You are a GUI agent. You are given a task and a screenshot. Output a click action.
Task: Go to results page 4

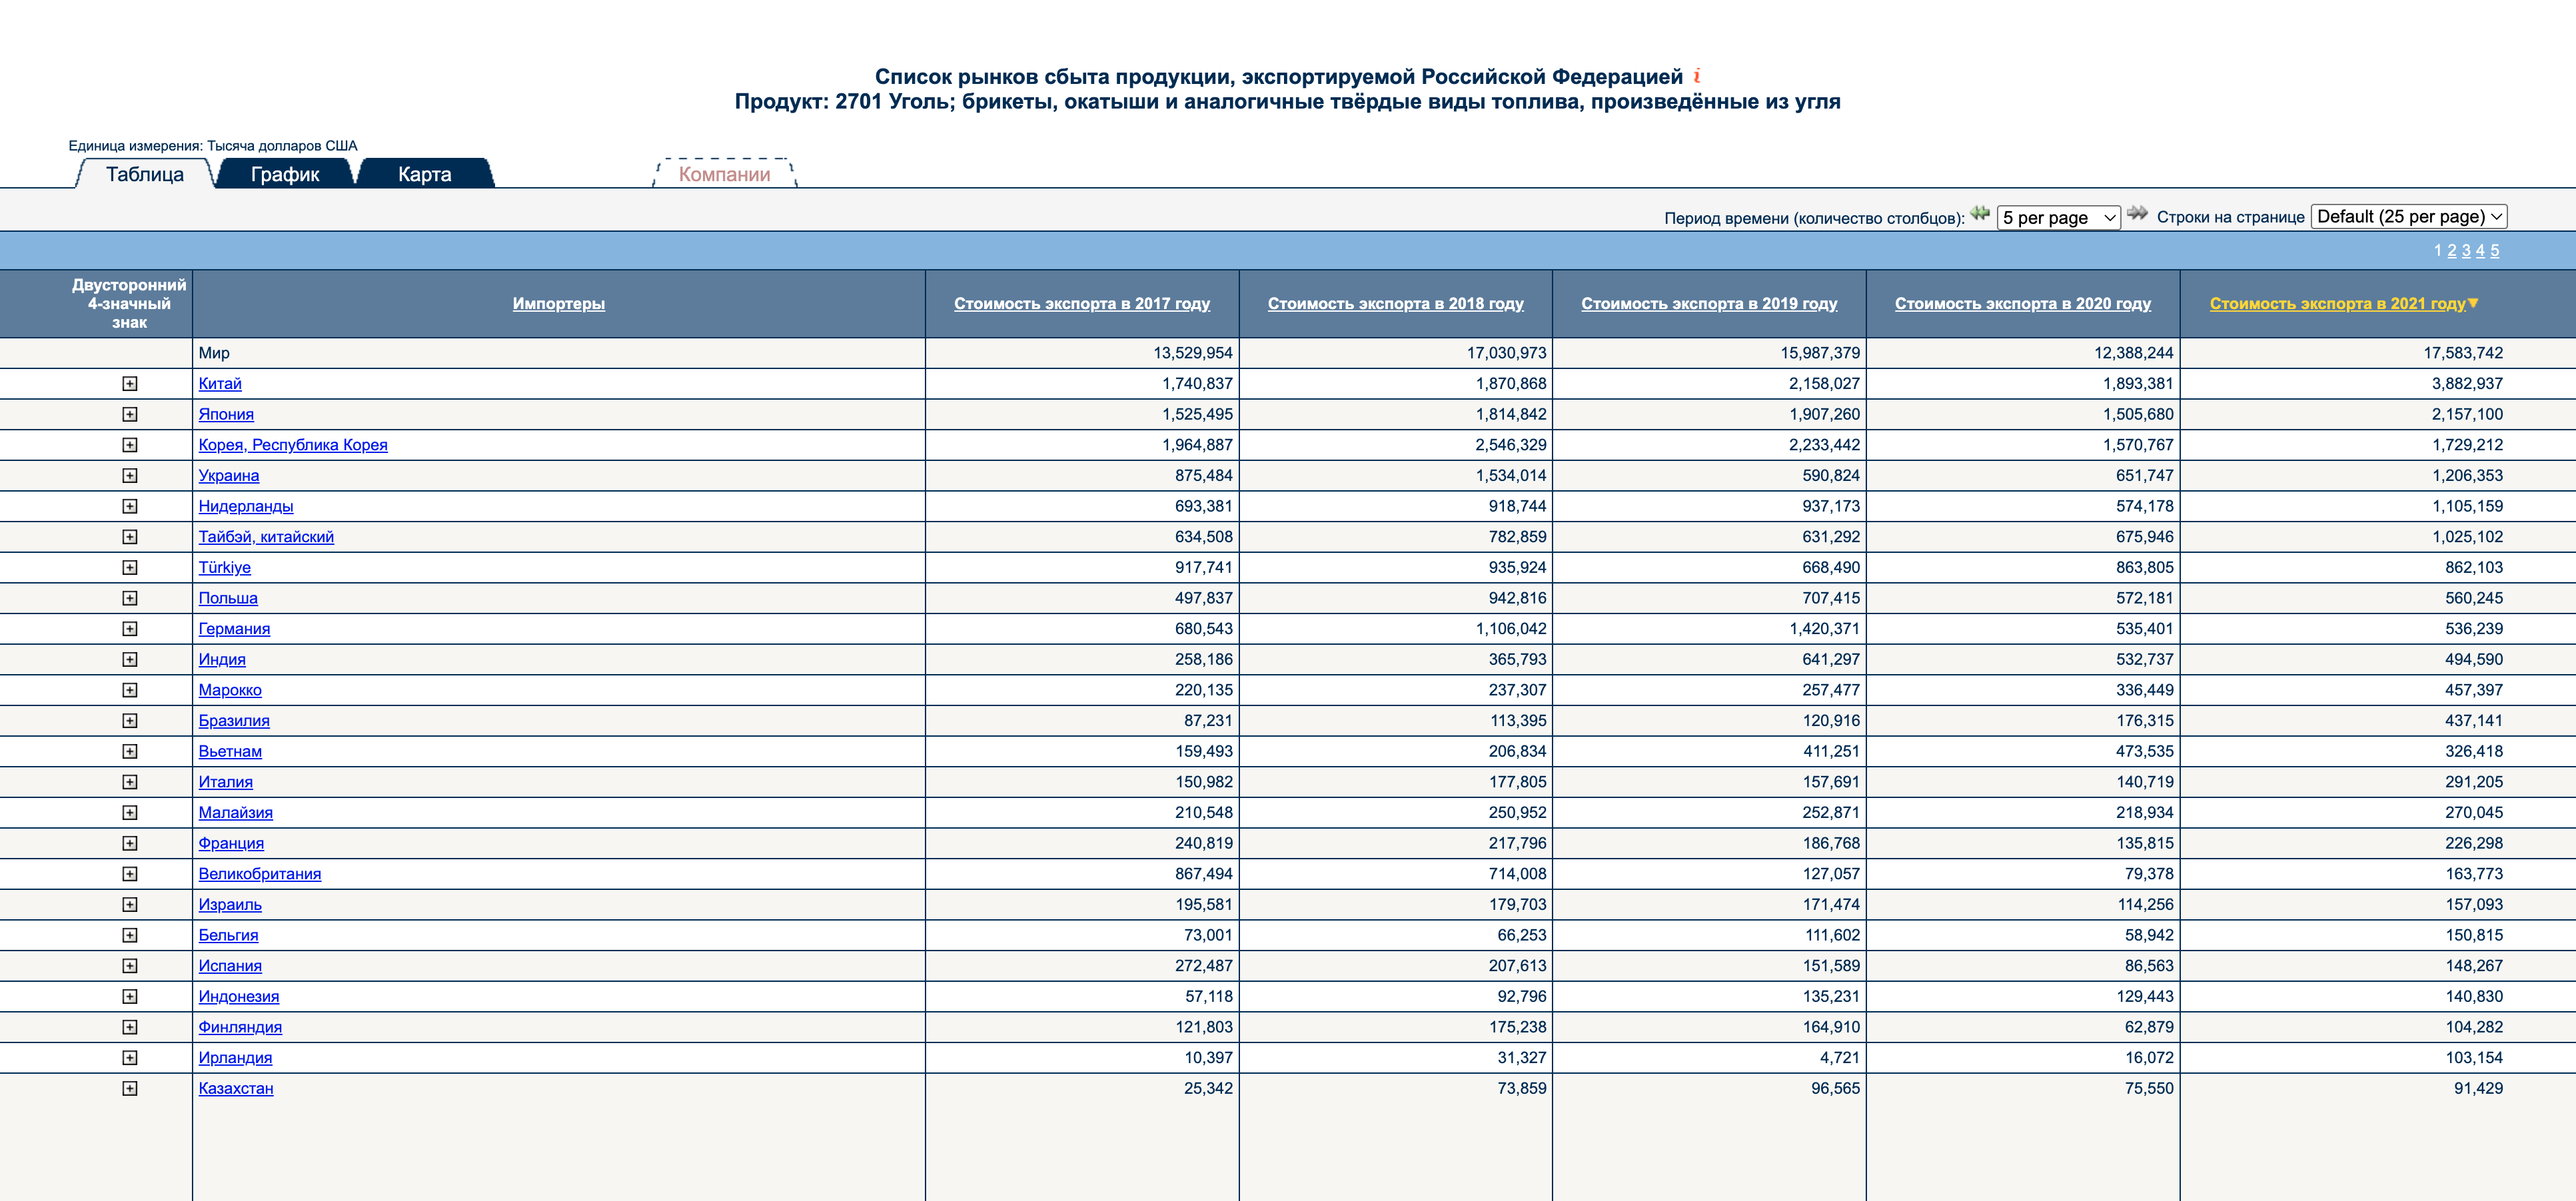2480,251
